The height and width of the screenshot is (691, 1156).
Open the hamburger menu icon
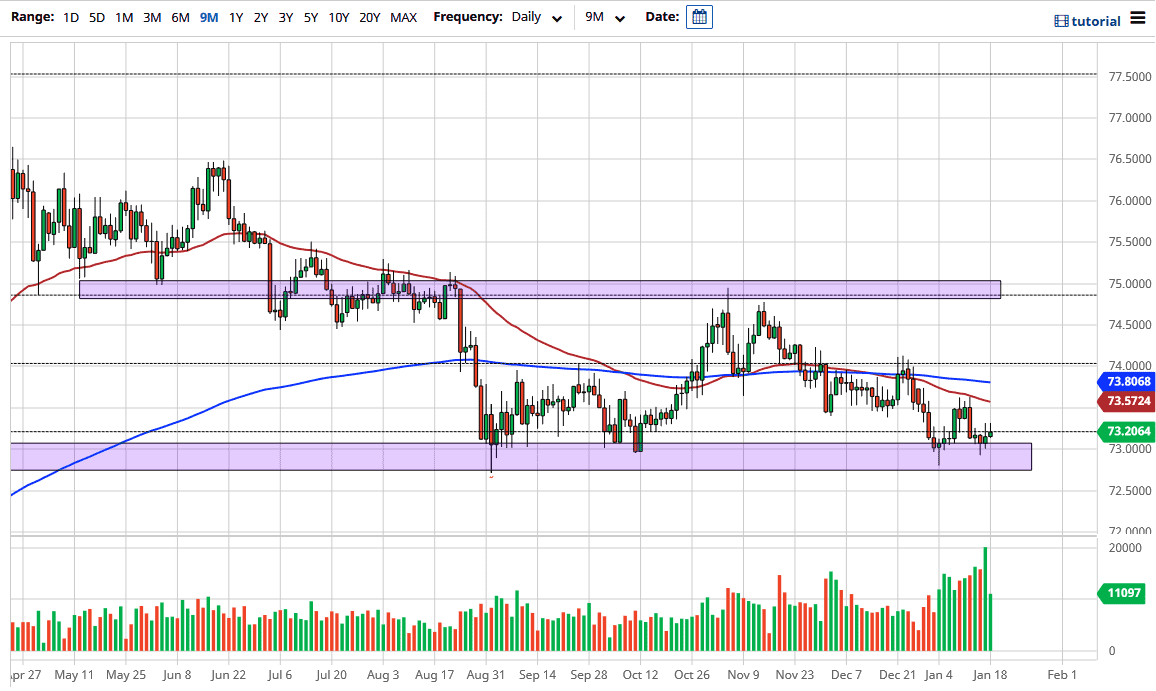click(x=1140, y=17)
